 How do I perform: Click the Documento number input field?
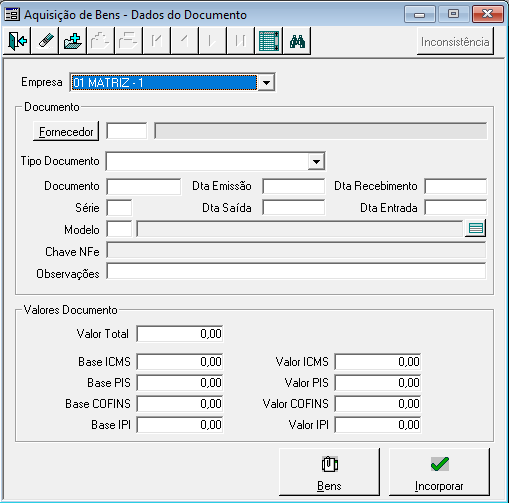pyautogui.click(x=144, y=186)
